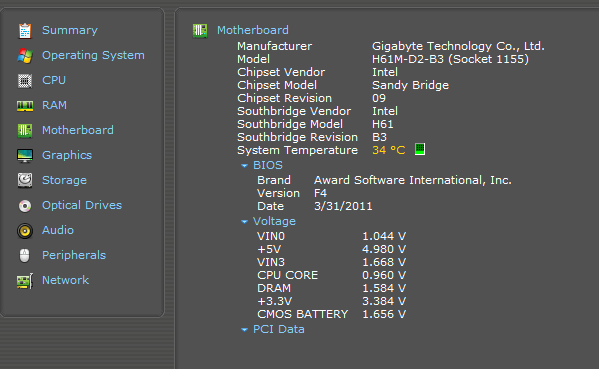Image resolution: width=599 pixels, height=369 pixels.
Task: Open the Summary section
Action: click(x=70, y=30)
